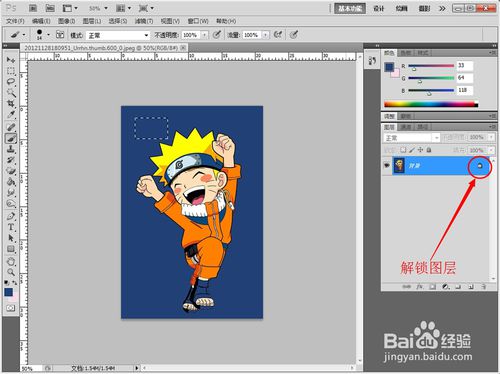
Task: Open the Image menu
Action: [66, 21]
